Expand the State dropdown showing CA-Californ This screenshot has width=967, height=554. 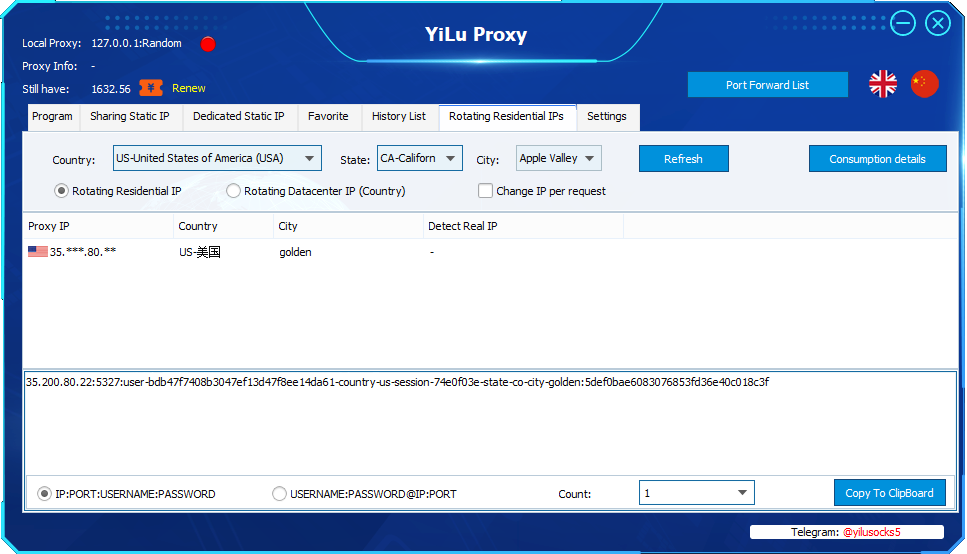pos(451,158)
